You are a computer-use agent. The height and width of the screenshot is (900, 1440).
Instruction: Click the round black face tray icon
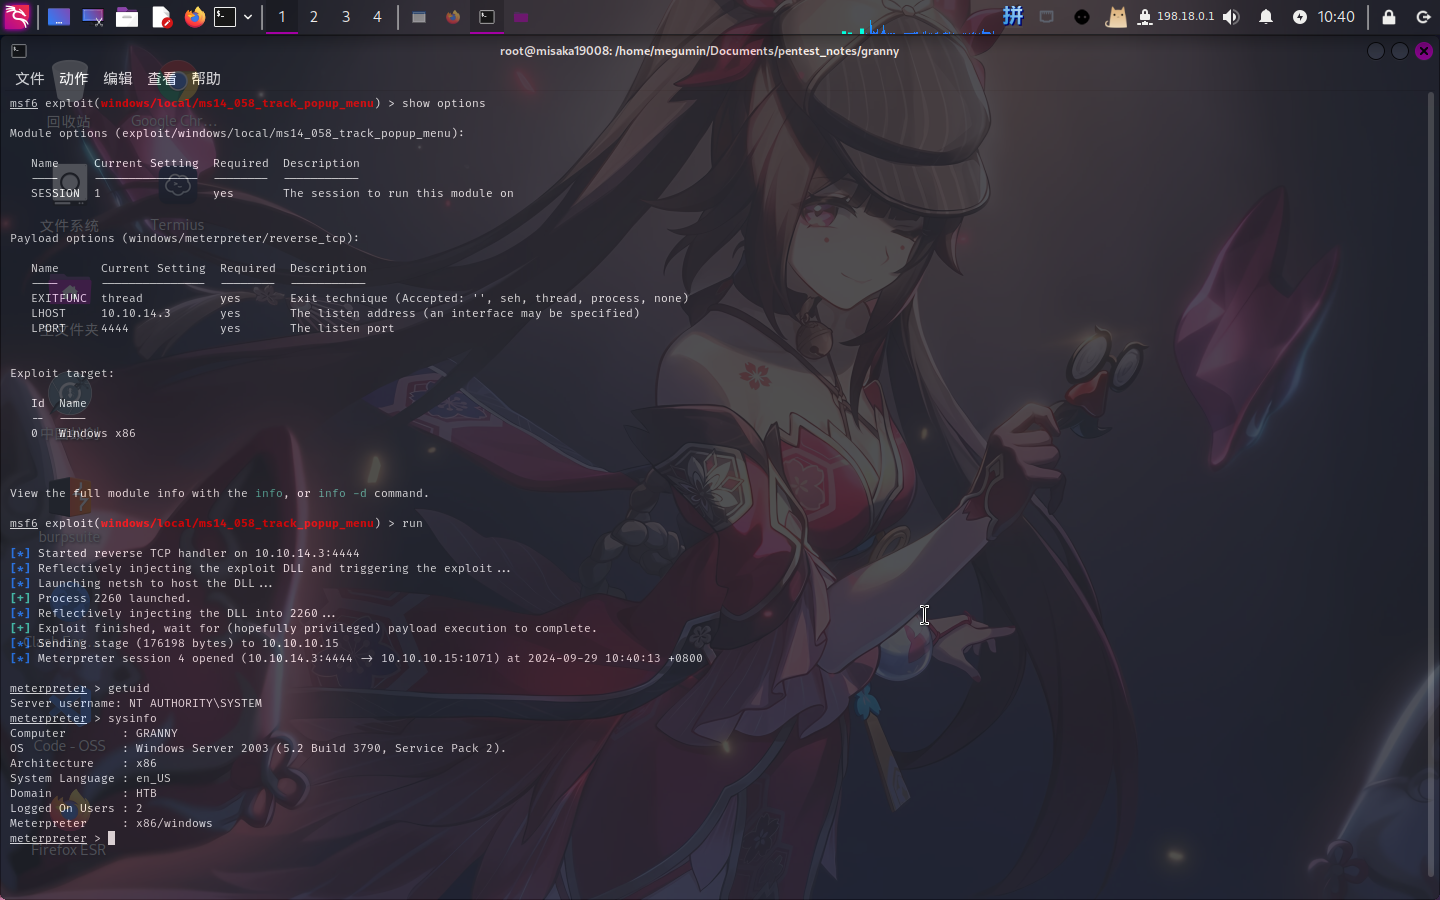pos(1082,17)
